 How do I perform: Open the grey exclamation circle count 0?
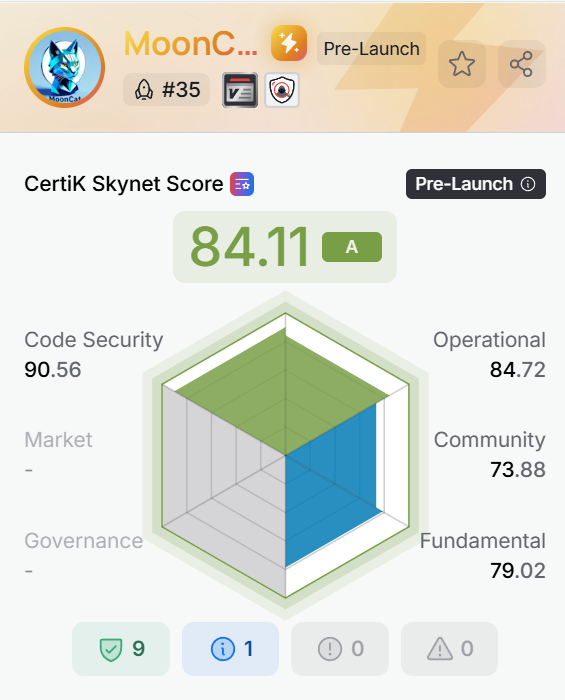pyautogui.click(x=340, y=649)
